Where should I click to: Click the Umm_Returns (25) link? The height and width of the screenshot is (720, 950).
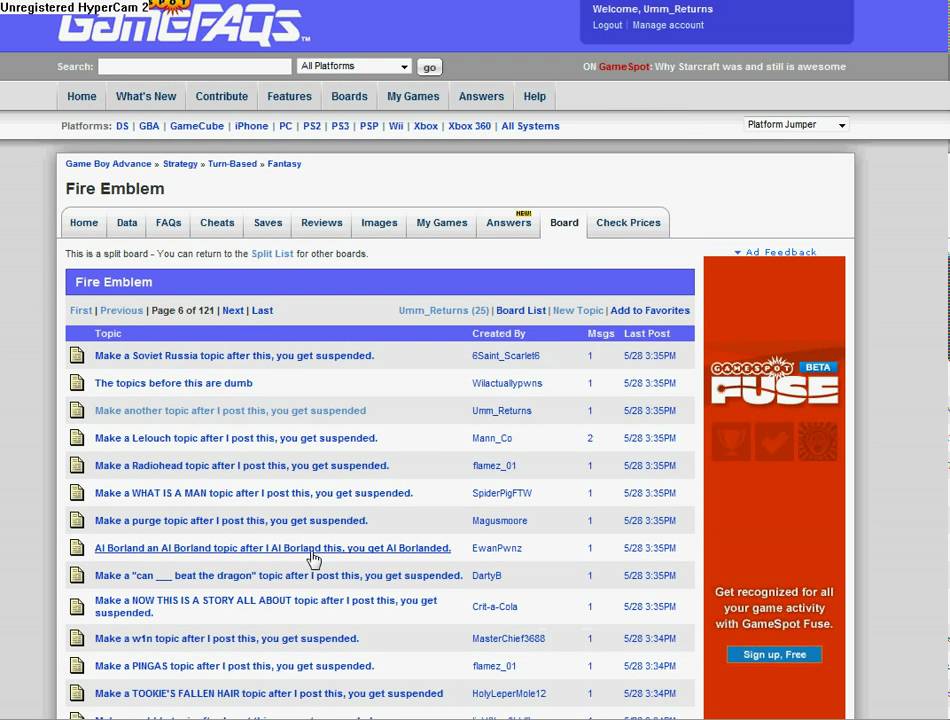coord(443,310)
